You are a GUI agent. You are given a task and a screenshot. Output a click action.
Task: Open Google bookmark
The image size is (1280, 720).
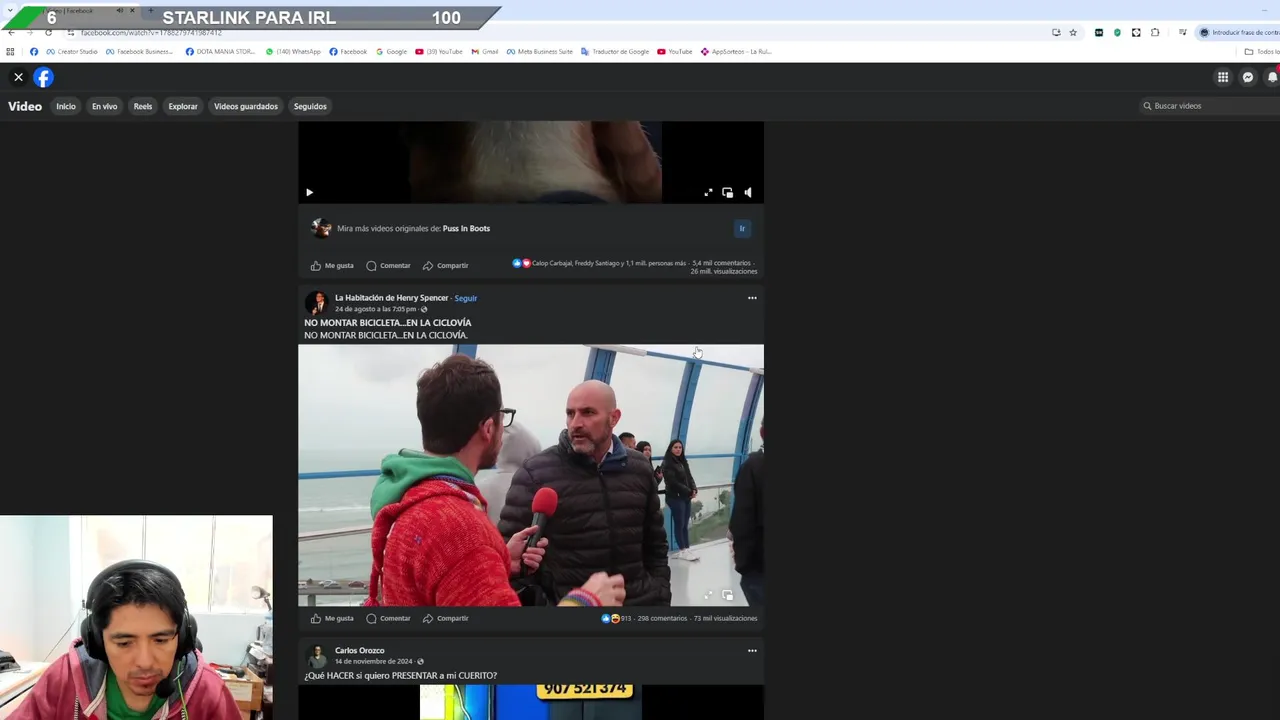click(391, 52)
